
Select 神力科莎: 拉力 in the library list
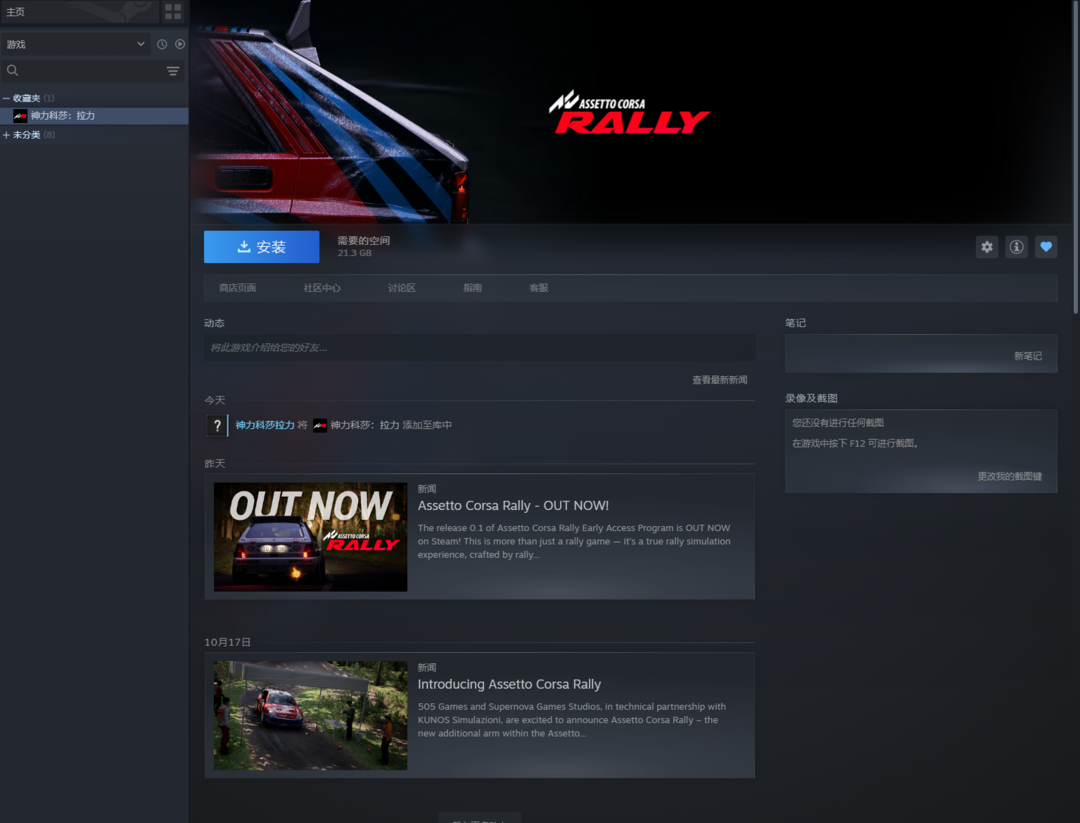tap(94, 116)
